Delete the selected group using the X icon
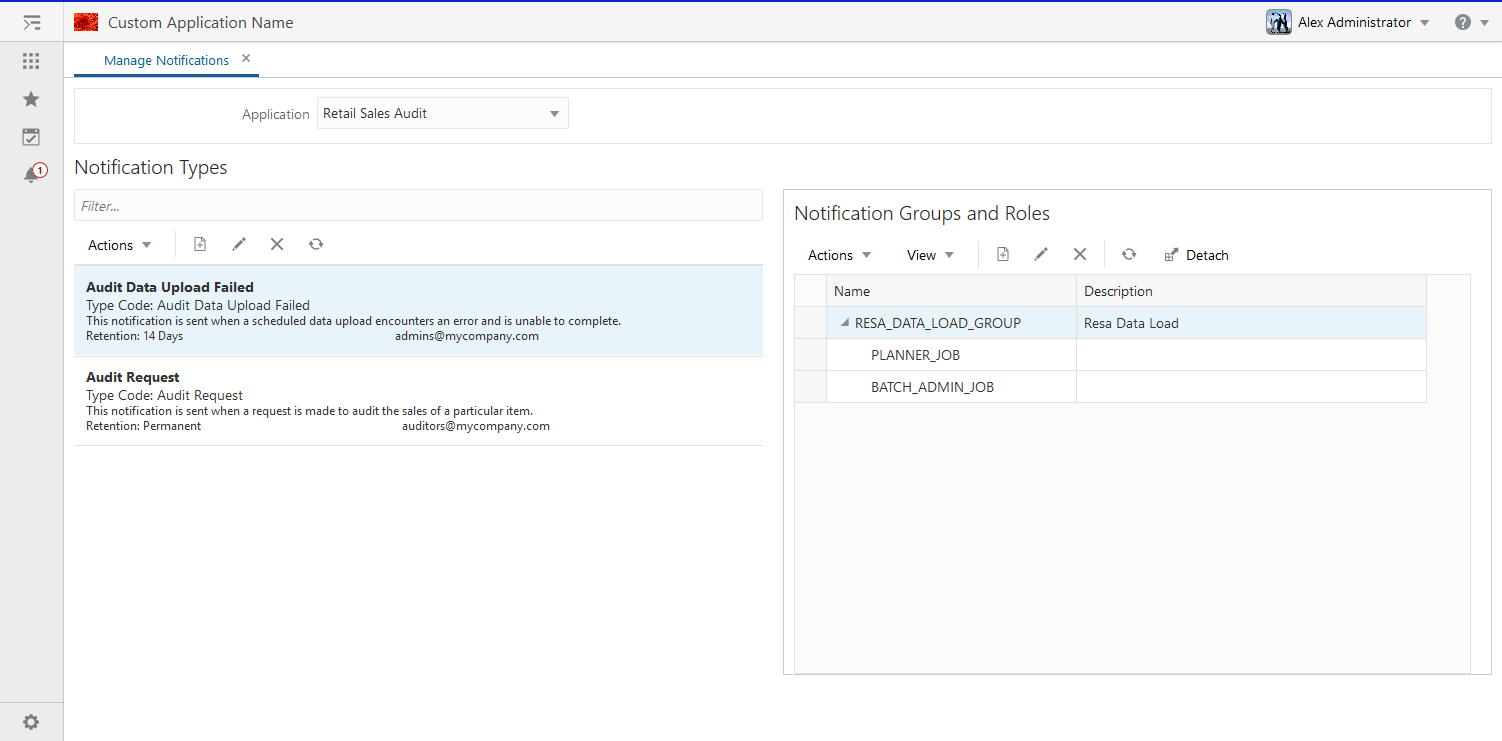The height and width of the screenshot is (741, 1502). [1079, 254]
